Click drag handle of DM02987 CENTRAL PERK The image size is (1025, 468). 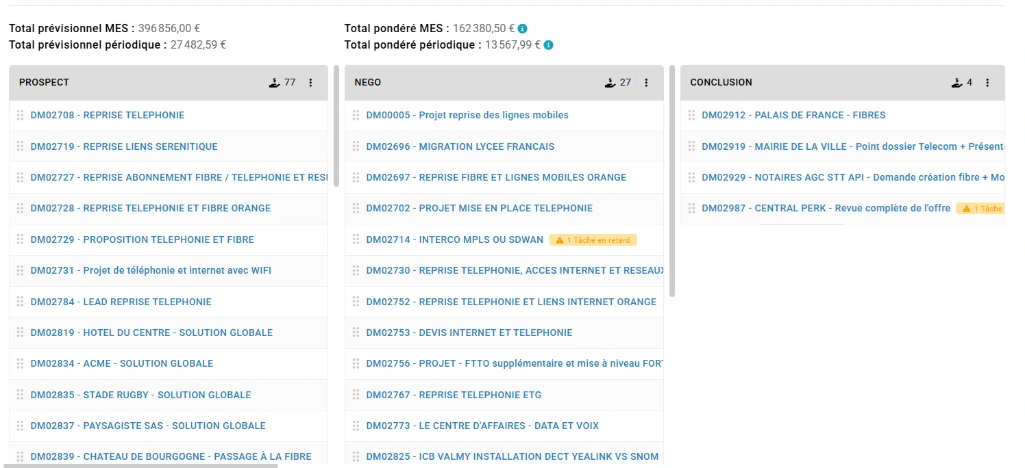tap(692, 209)
